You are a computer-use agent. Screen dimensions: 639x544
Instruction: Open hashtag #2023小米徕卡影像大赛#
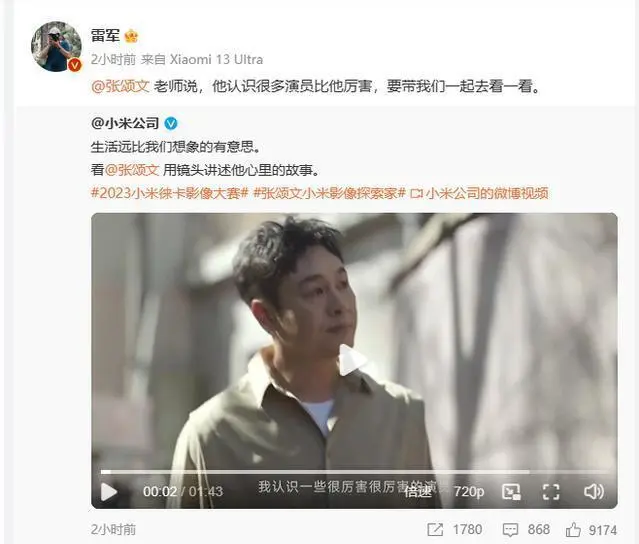click(170, 193)
